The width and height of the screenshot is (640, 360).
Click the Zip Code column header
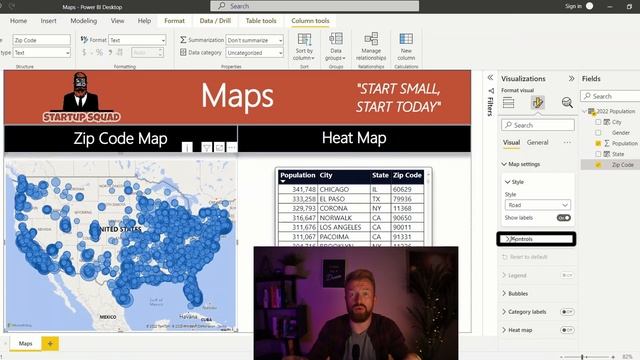(x=407, y=176)
